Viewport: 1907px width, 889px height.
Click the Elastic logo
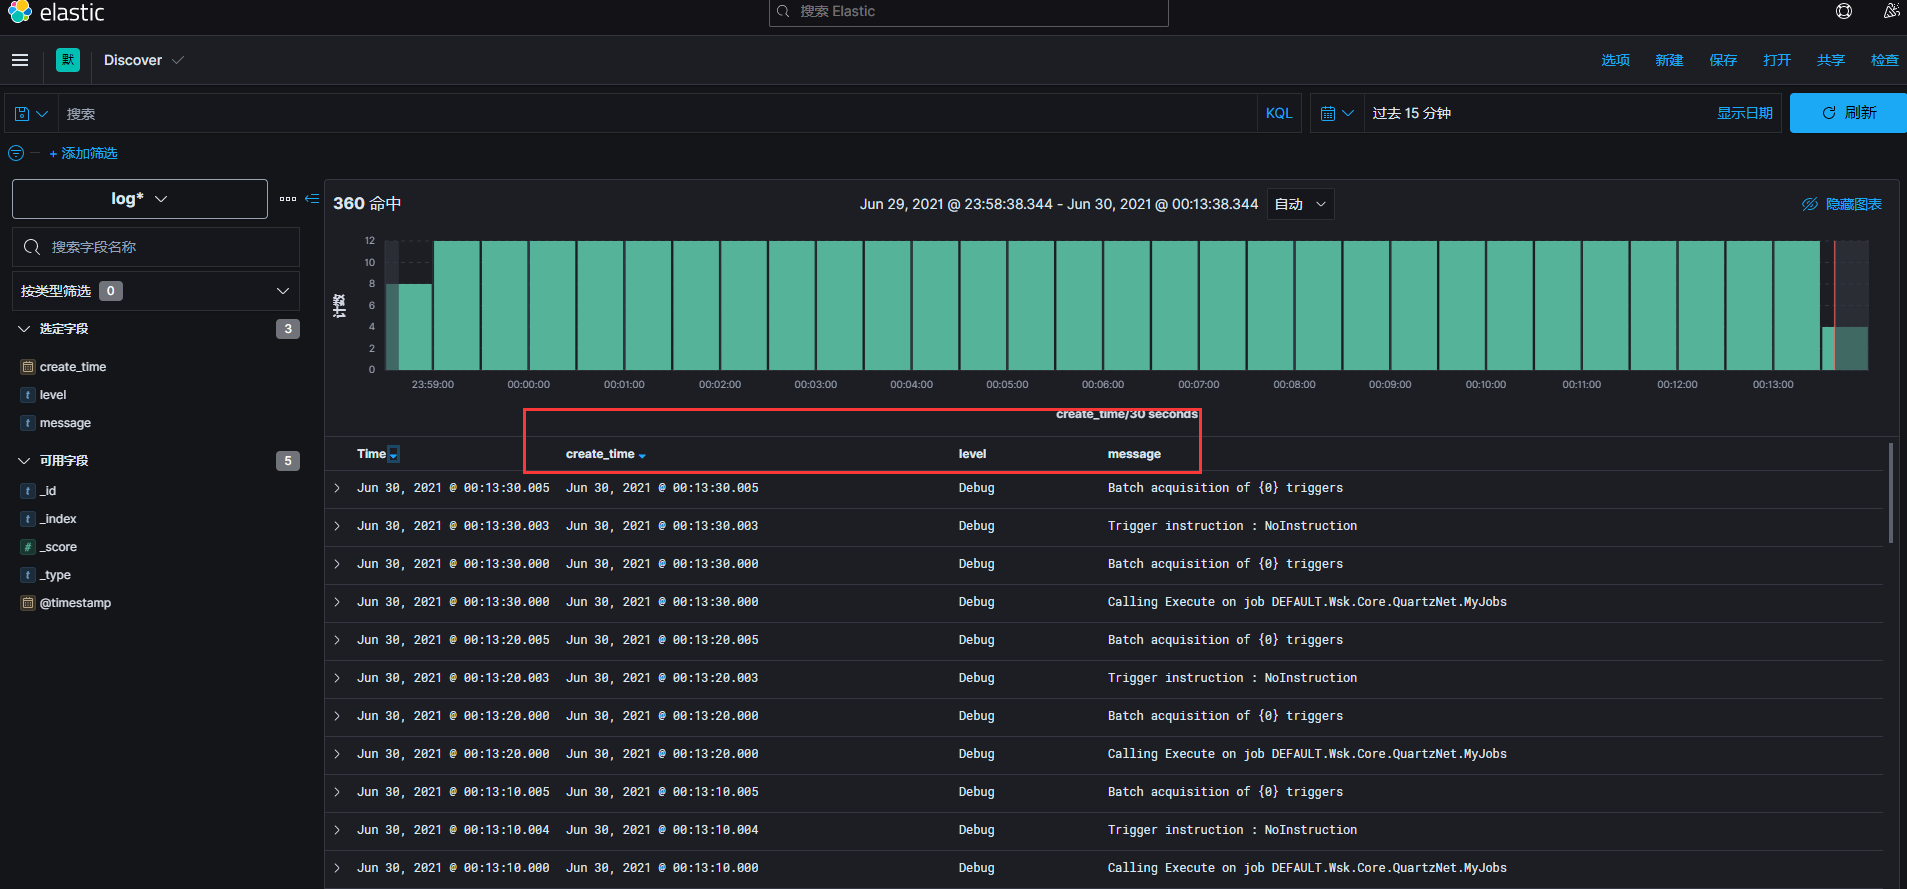(x=56, y=12)
